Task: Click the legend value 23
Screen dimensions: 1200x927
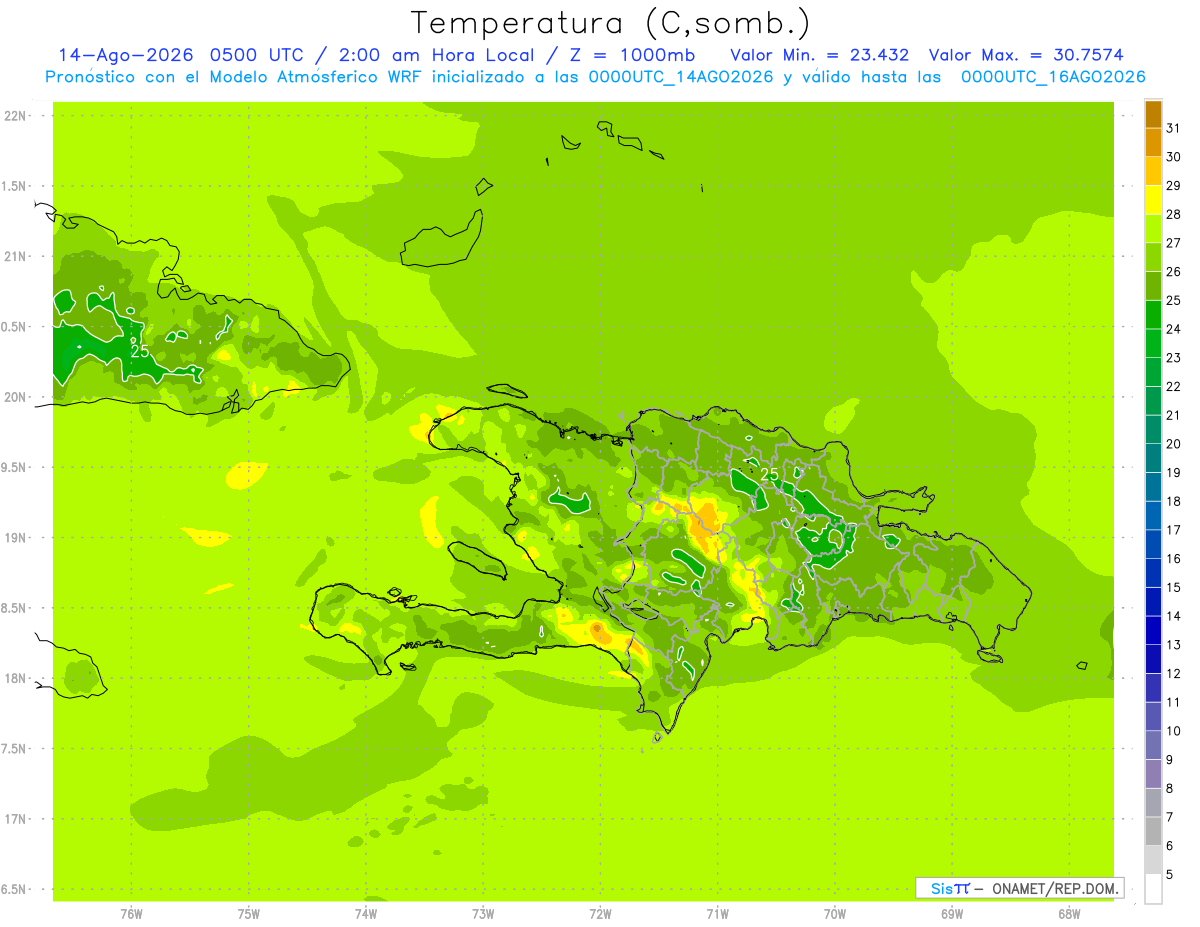Action: coord(1173,358)
